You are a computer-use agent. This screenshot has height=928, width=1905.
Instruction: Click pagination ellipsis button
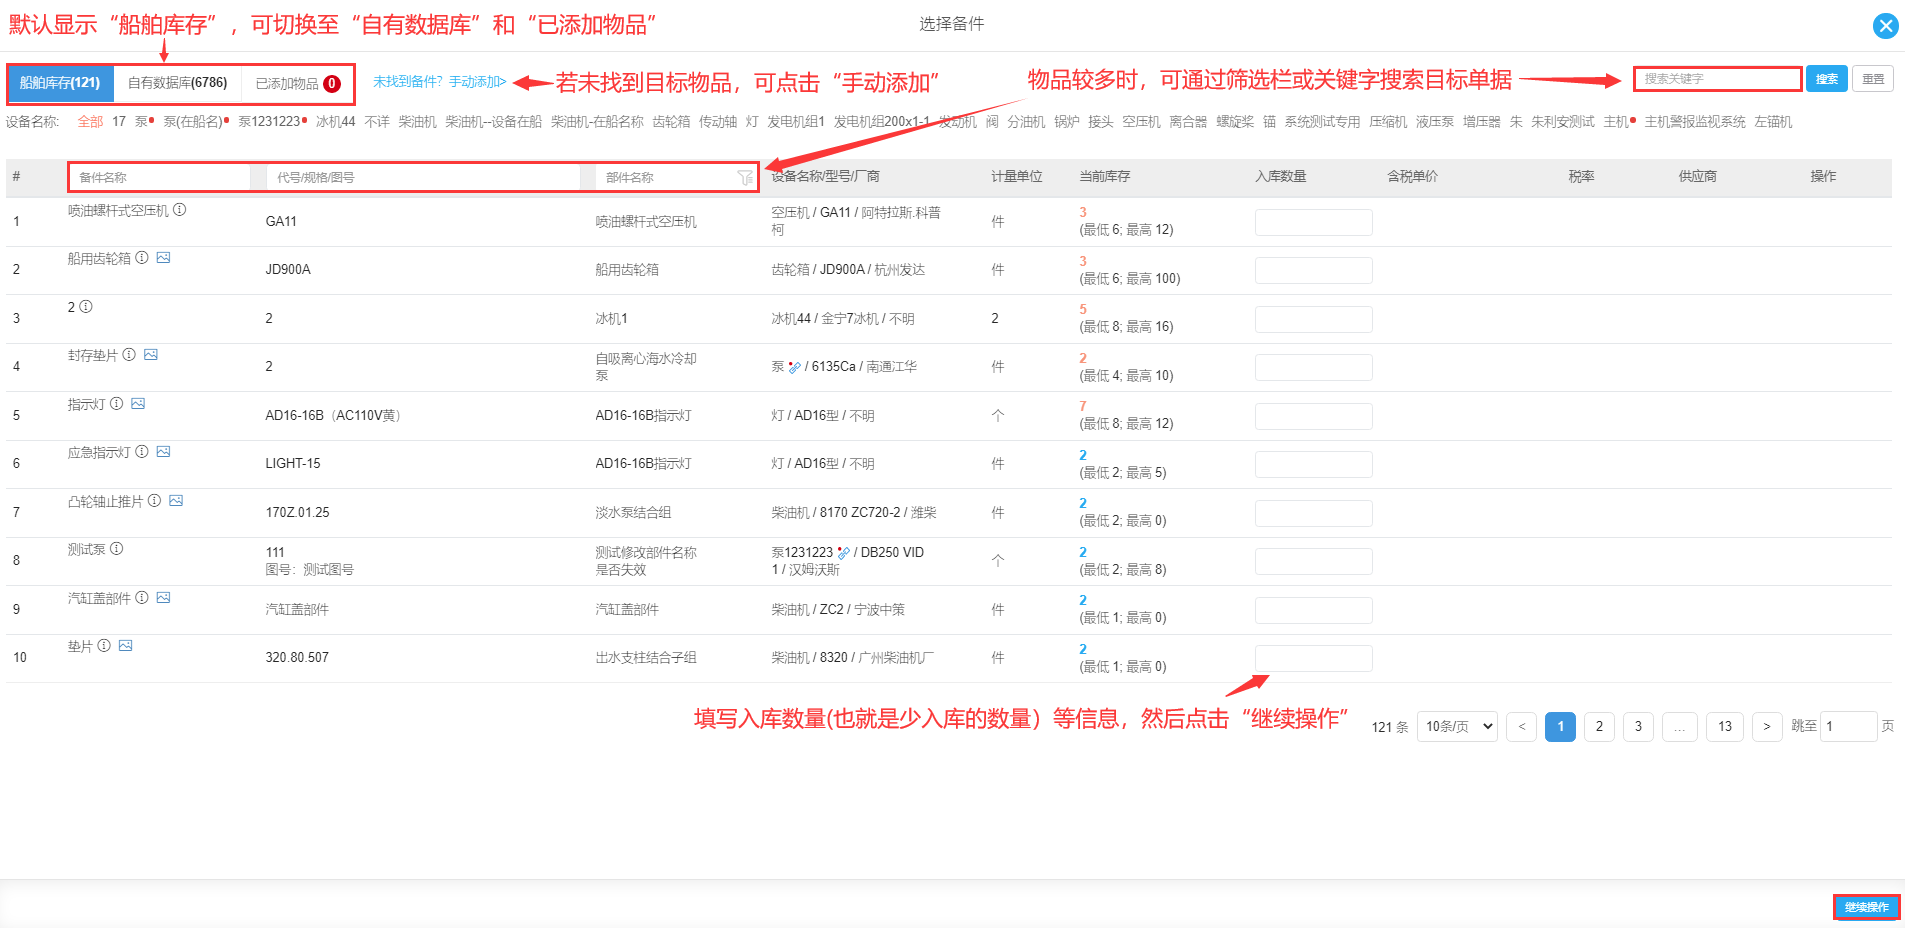coord(1679,727)
